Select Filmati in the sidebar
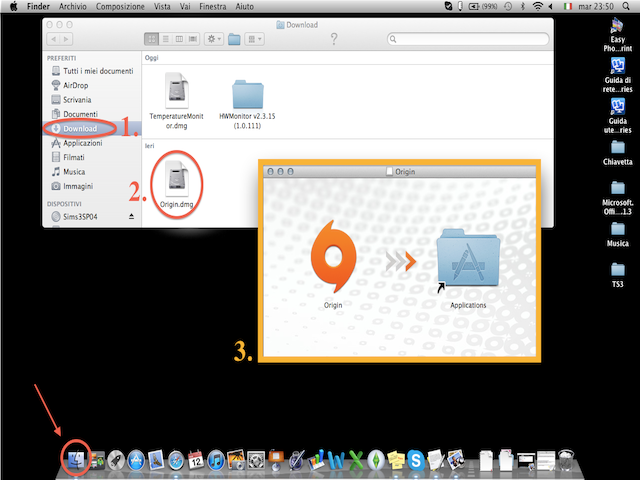640x480 pixels. (x=92, y=157)
